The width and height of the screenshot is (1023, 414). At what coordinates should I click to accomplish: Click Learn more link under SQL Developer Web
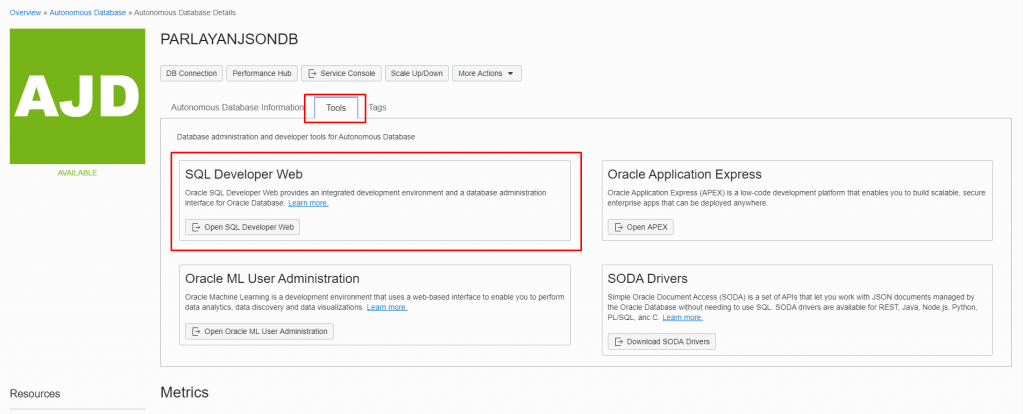tap(309, 203)
